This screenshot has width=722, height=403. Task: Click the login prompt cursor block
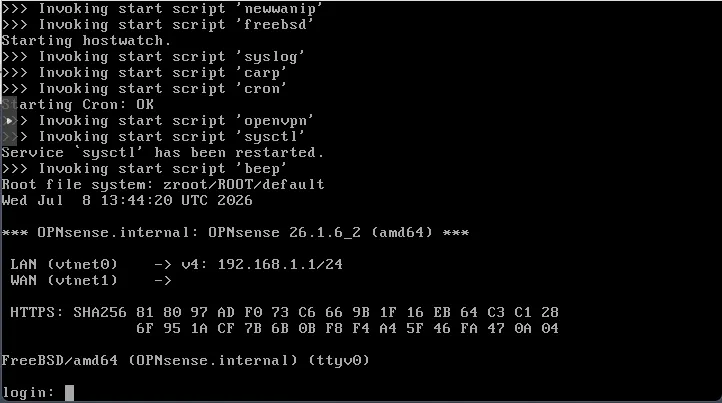coord(69,393)
